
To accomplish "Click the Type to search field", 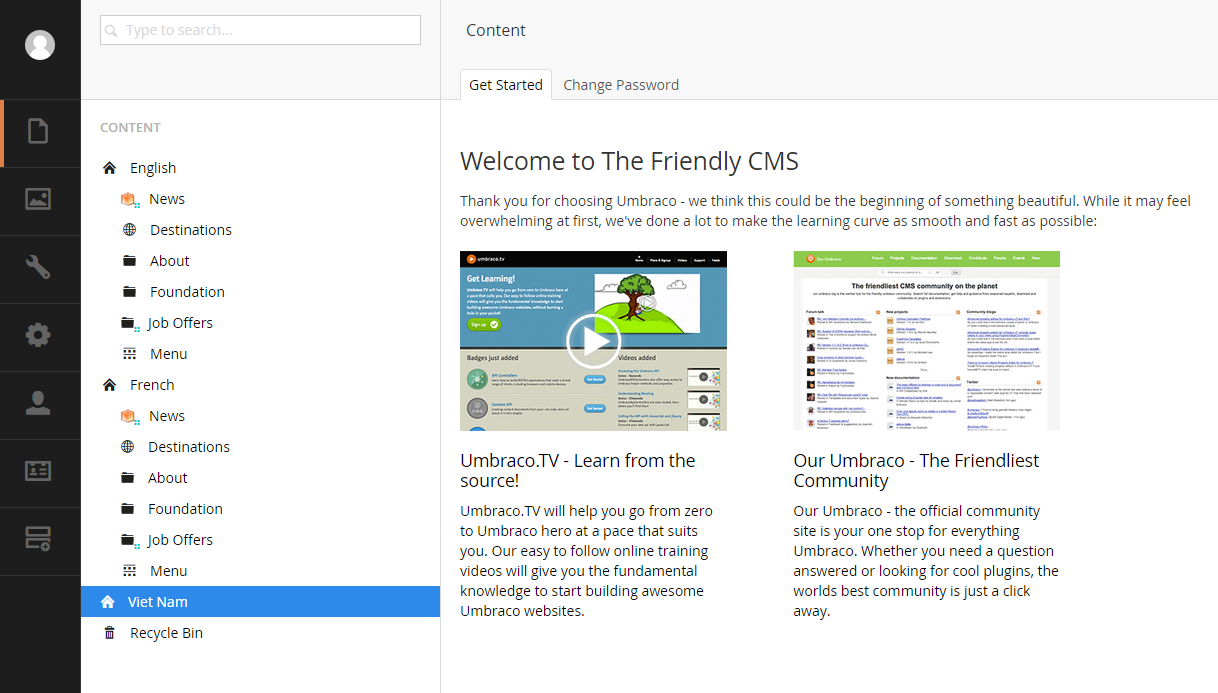I will pyautogui.click(x=260, y=30).
